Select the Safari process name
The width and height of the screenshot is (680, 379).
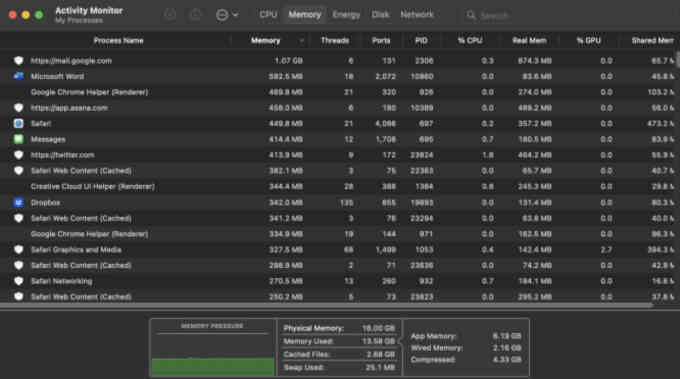coord(41,124)
